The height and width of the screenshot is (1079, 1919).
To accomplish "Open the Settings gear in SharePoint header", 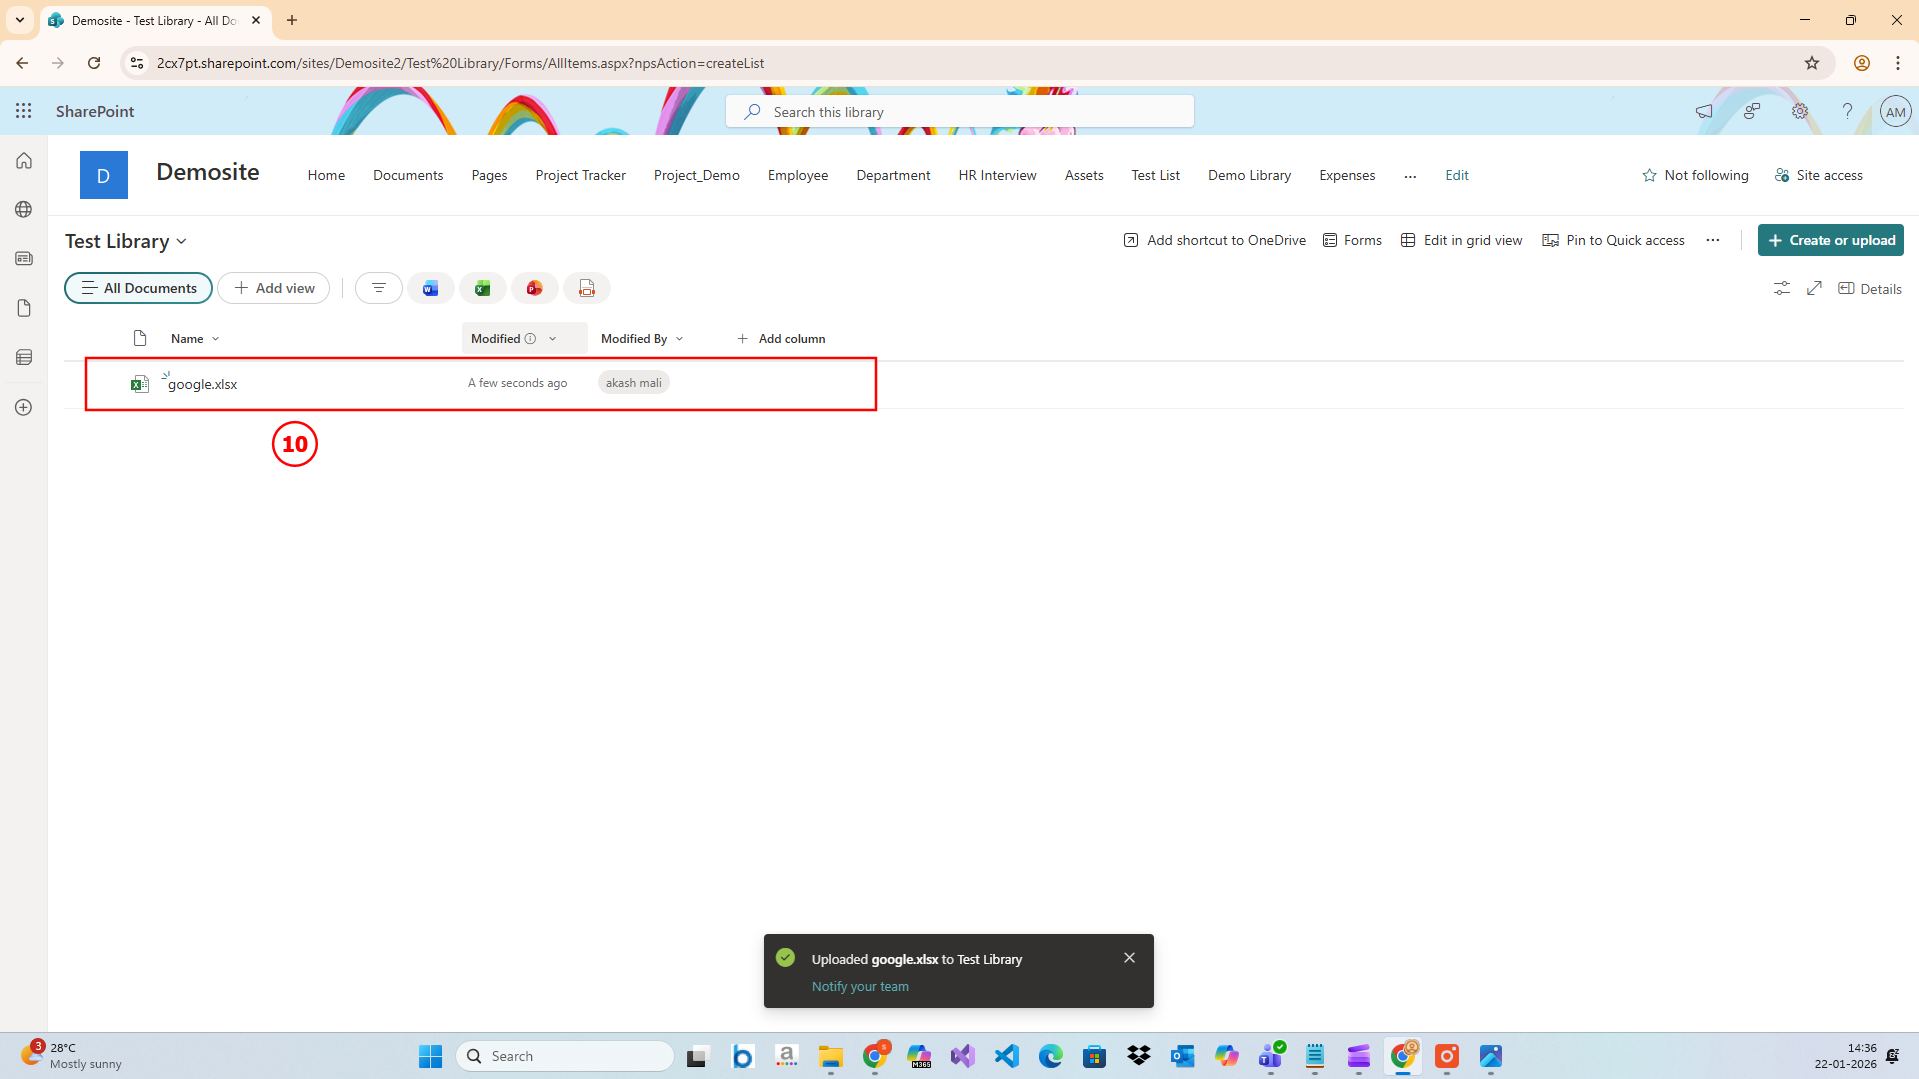I will click(x=1800, y=111).
